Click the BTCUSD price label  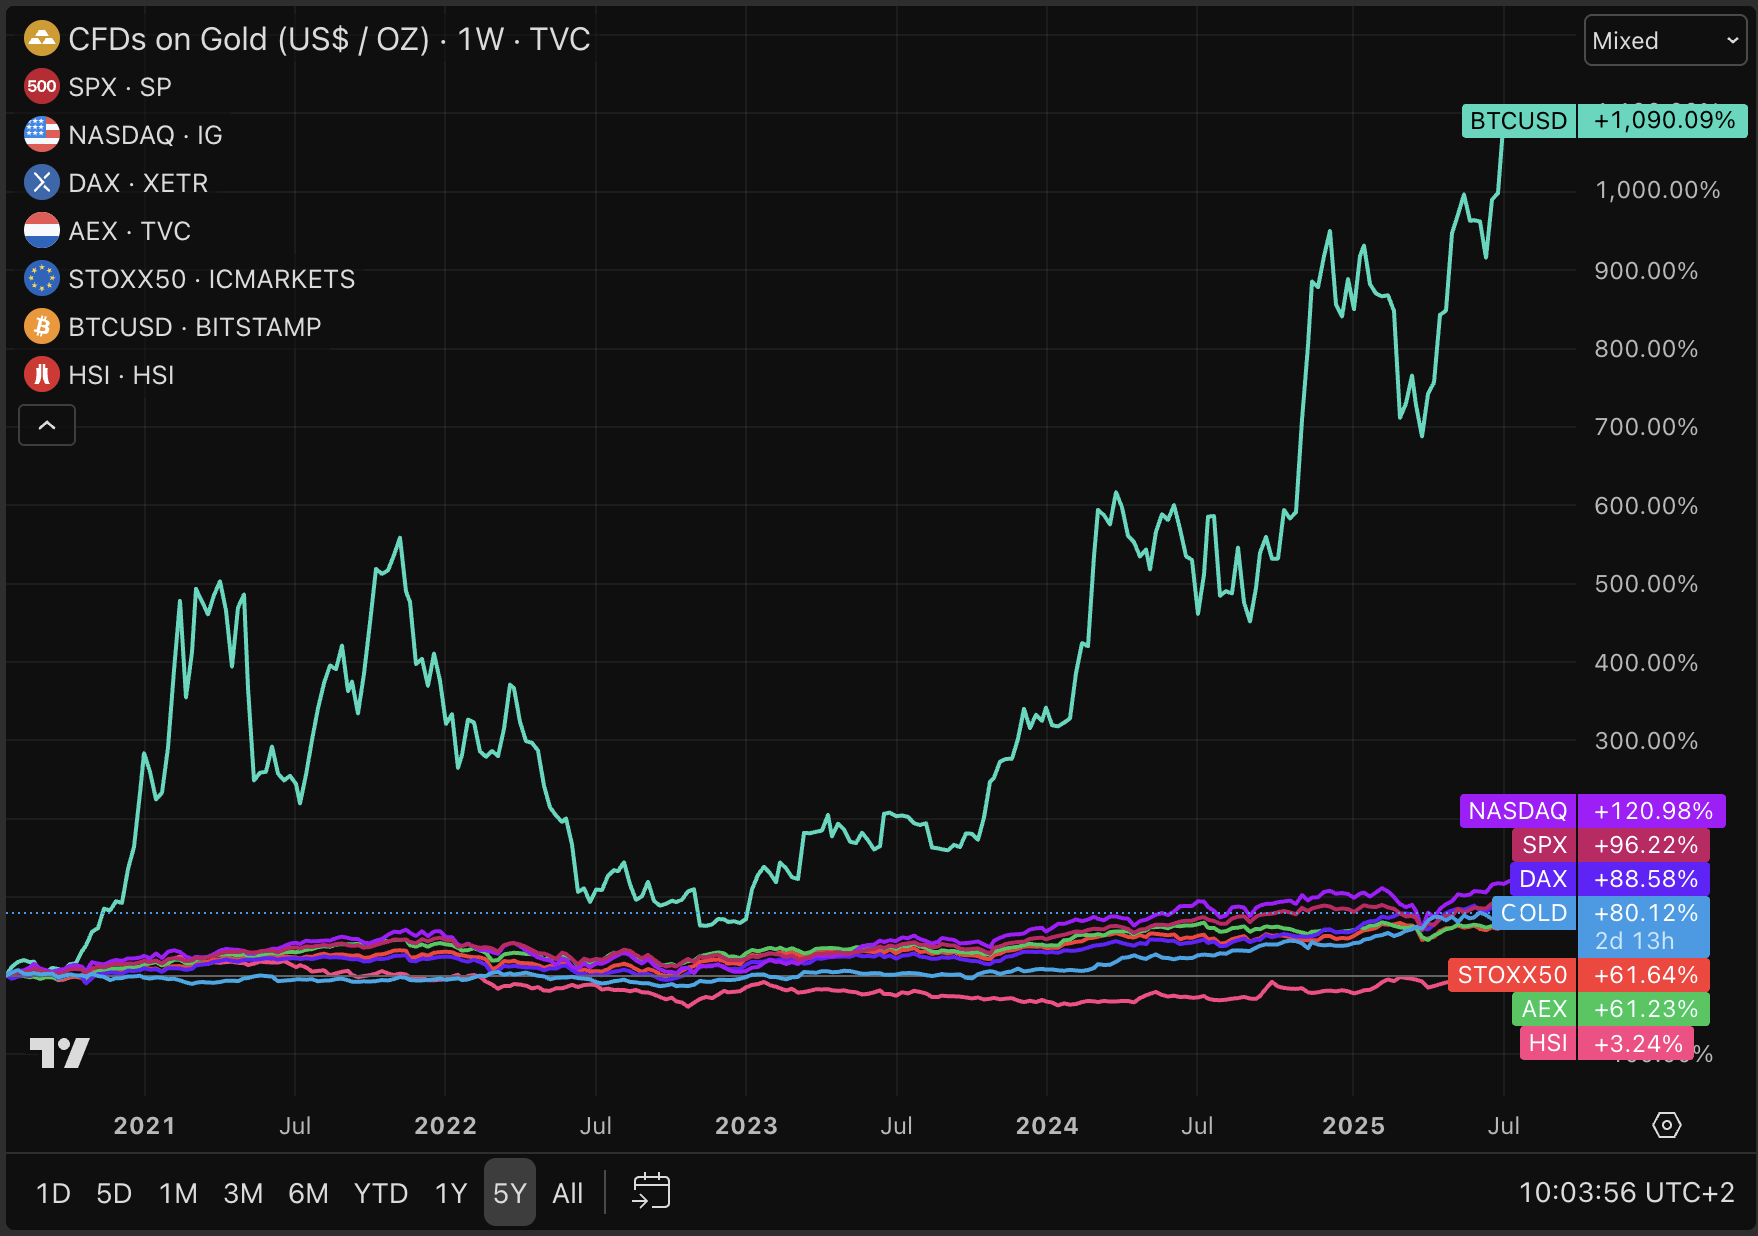click(x=1603, y=121)
